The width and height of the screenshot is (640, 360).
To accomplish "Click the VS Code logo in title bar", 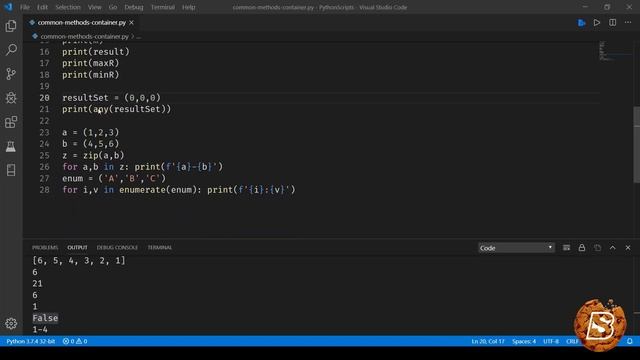I will [x=9, y=7].
